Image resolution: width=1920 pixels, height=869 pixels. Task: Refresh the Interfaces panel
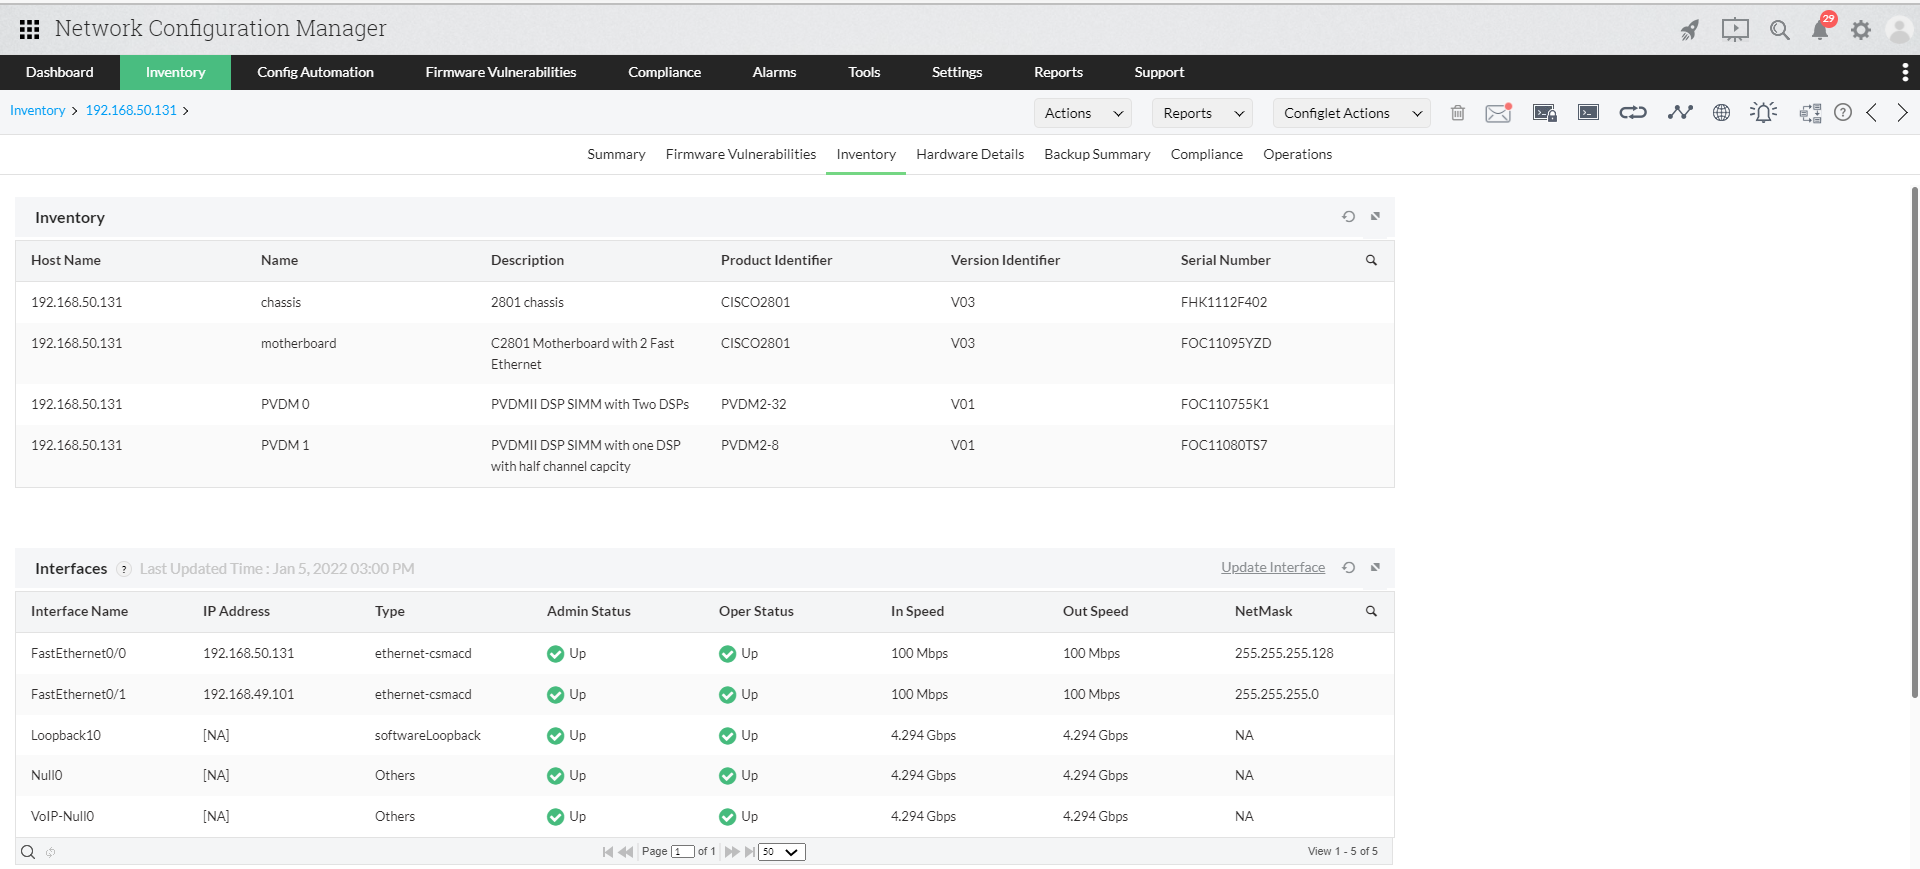[1348, 568]
